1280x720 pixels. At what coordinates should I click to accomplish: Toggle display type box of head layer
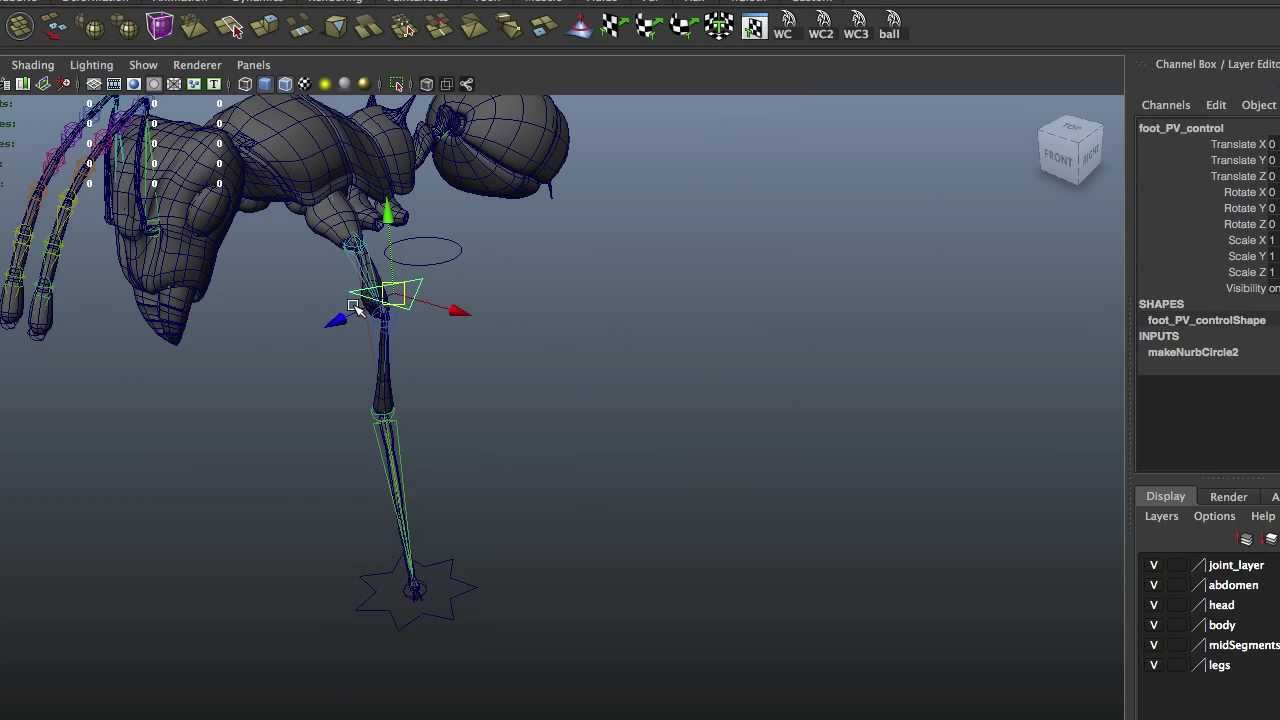tap(1176, 605)
